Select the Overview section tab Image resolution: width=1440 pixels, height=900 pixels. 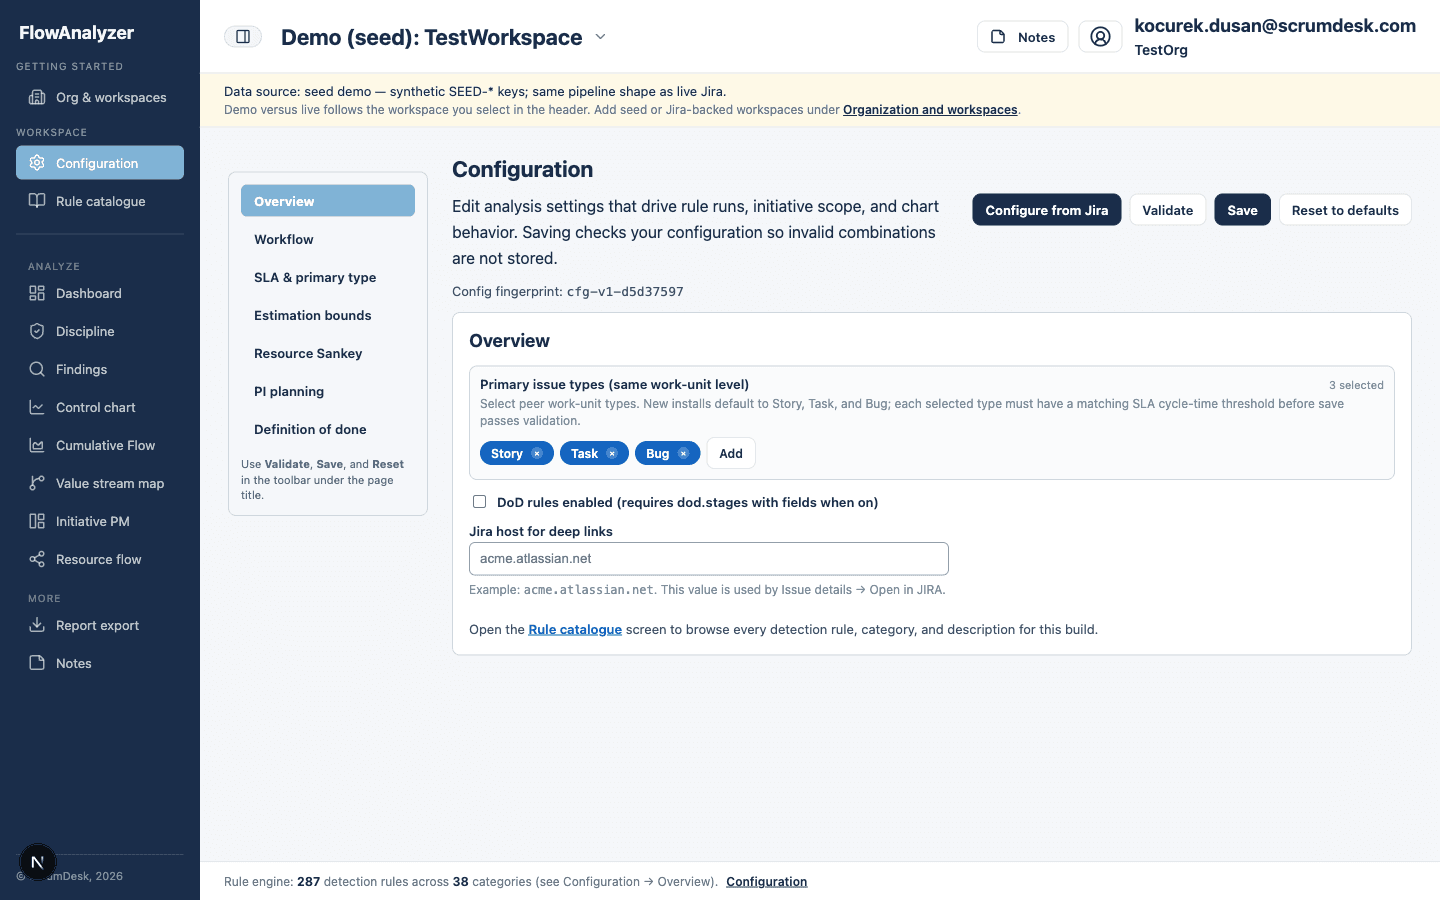328,201
